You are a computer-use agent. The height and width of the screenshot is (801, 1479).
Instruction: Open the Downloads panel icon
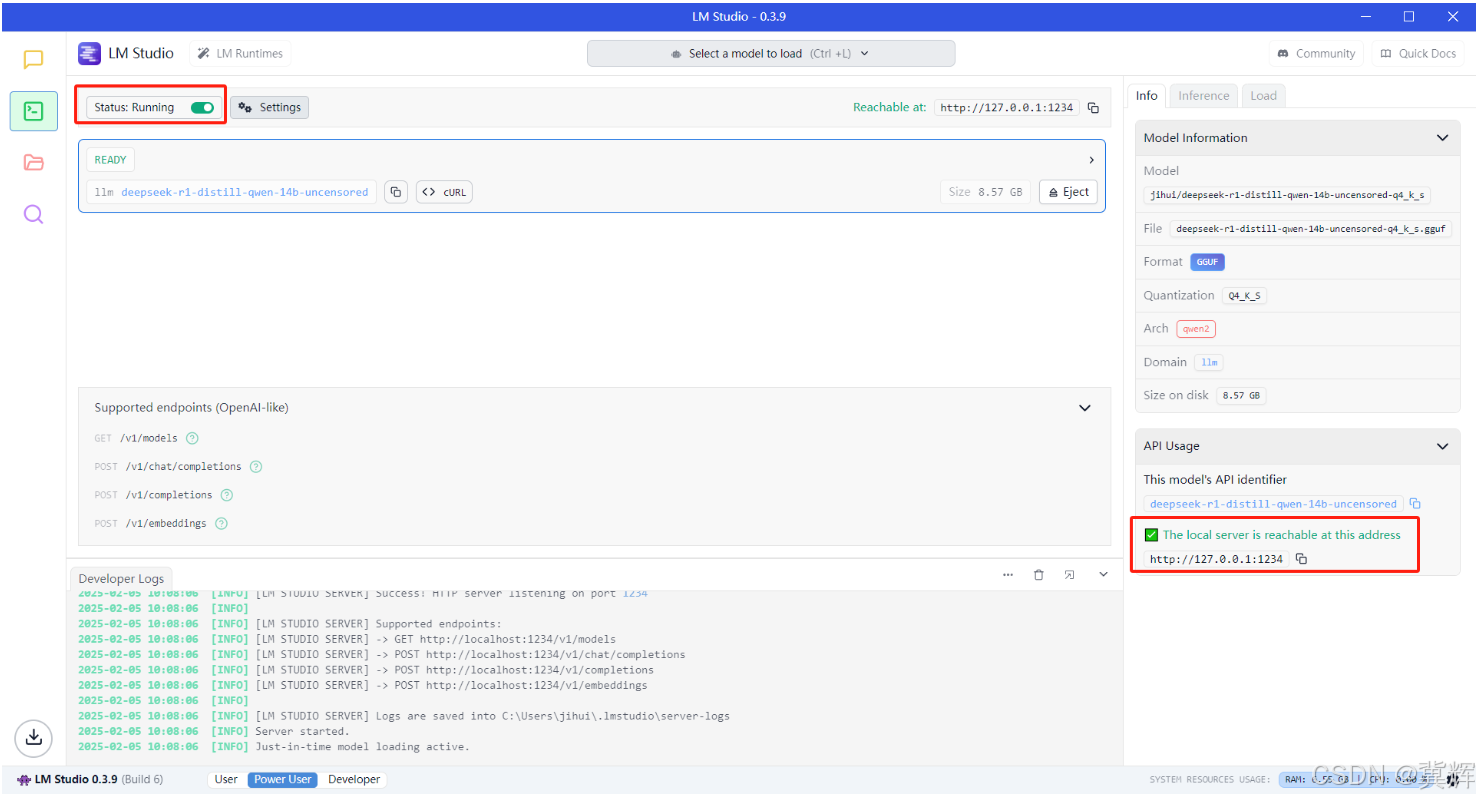click(33, 738)
